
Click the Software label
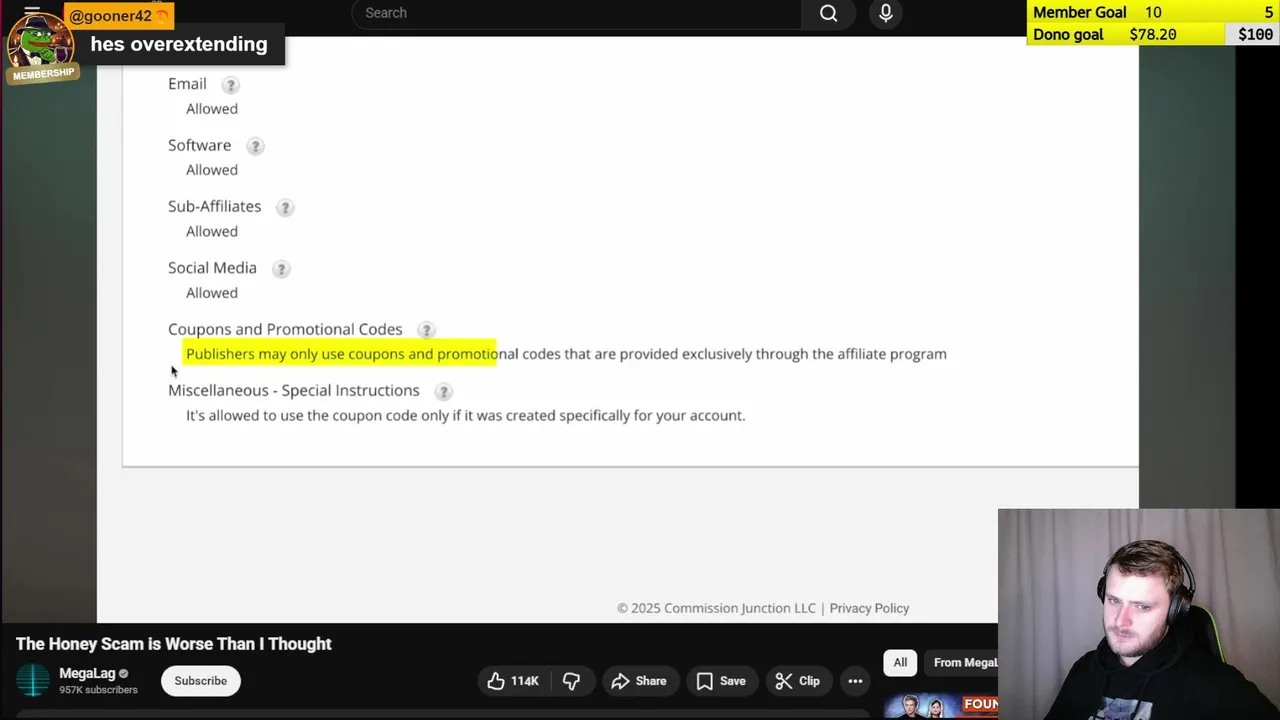click(x=199, y=145)
